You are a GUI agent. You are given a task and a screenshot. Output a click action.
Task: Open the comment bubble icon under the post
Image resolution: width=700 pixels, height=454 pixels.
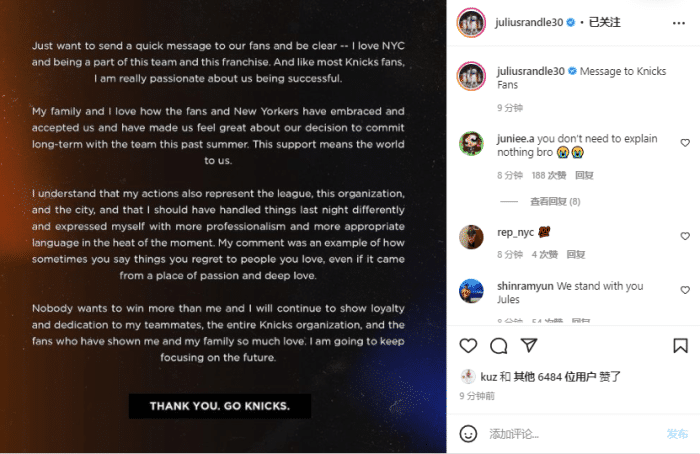(499, 346)
